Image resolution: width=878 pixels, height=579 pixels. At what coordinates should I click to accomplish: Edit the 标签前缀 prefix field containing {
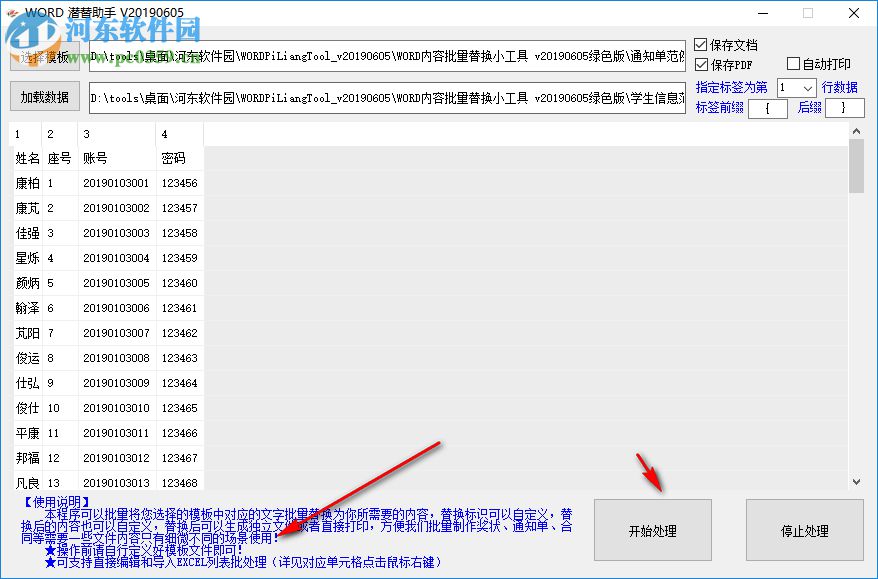tap(769, 108)
